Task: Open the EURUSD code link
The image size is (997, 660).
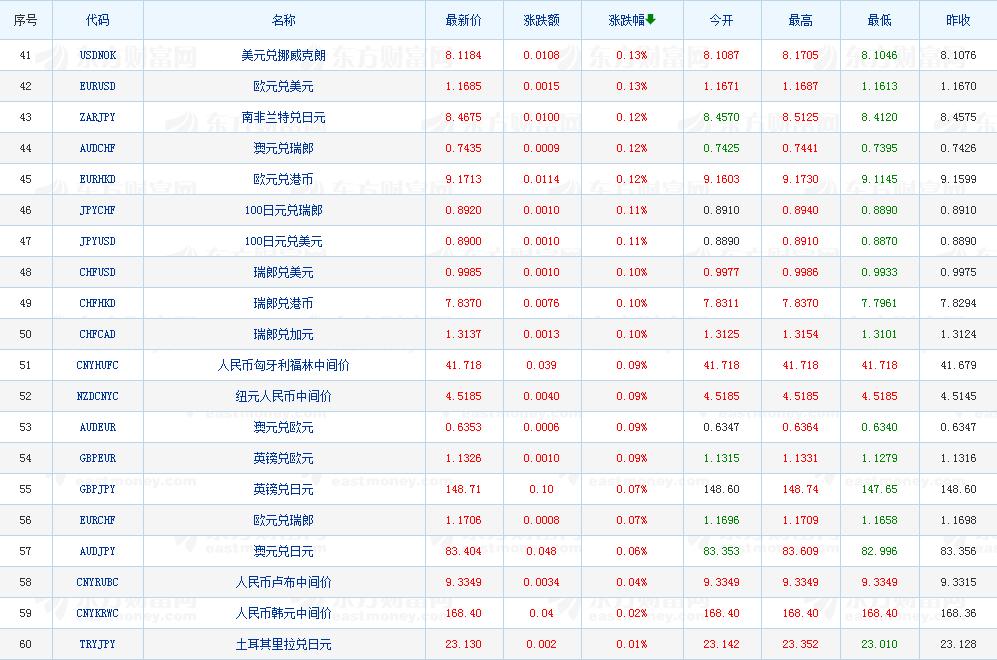Action: (98, 86)
